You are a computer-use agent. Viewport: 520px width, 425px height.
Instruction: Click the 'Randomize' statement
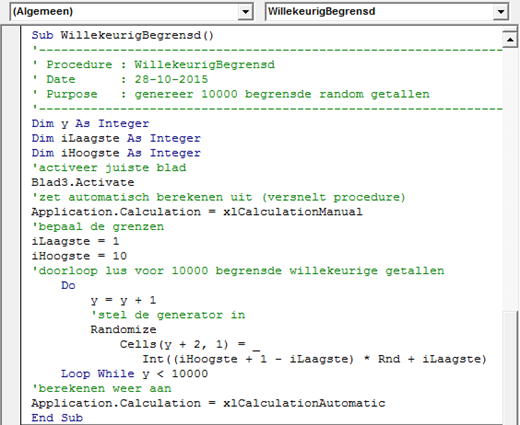click(123, 330)
